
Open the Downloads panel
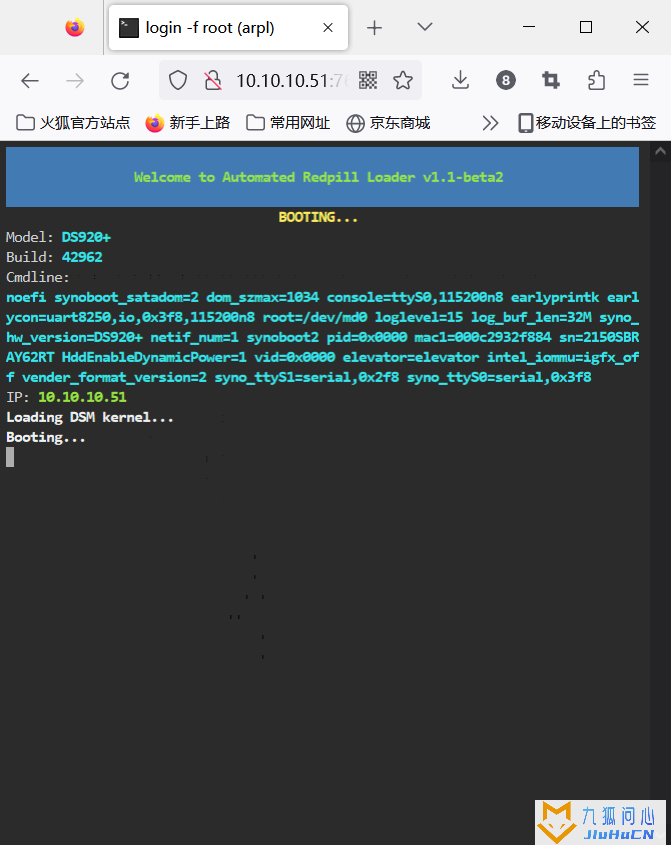[x=460, y=80]
